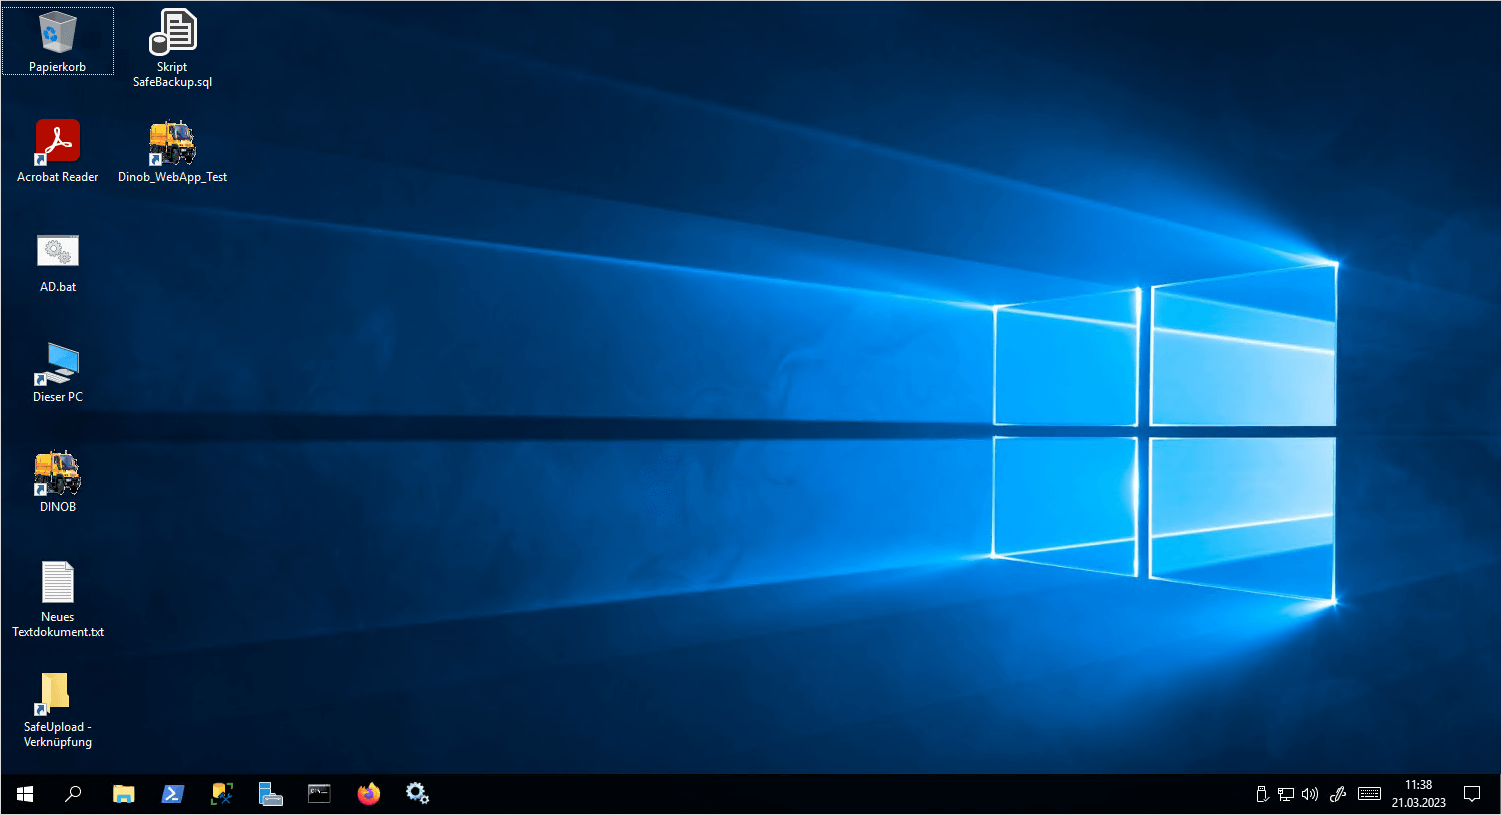
Task: Open the touch keyboard tray icon
Action: [1370, 794]
